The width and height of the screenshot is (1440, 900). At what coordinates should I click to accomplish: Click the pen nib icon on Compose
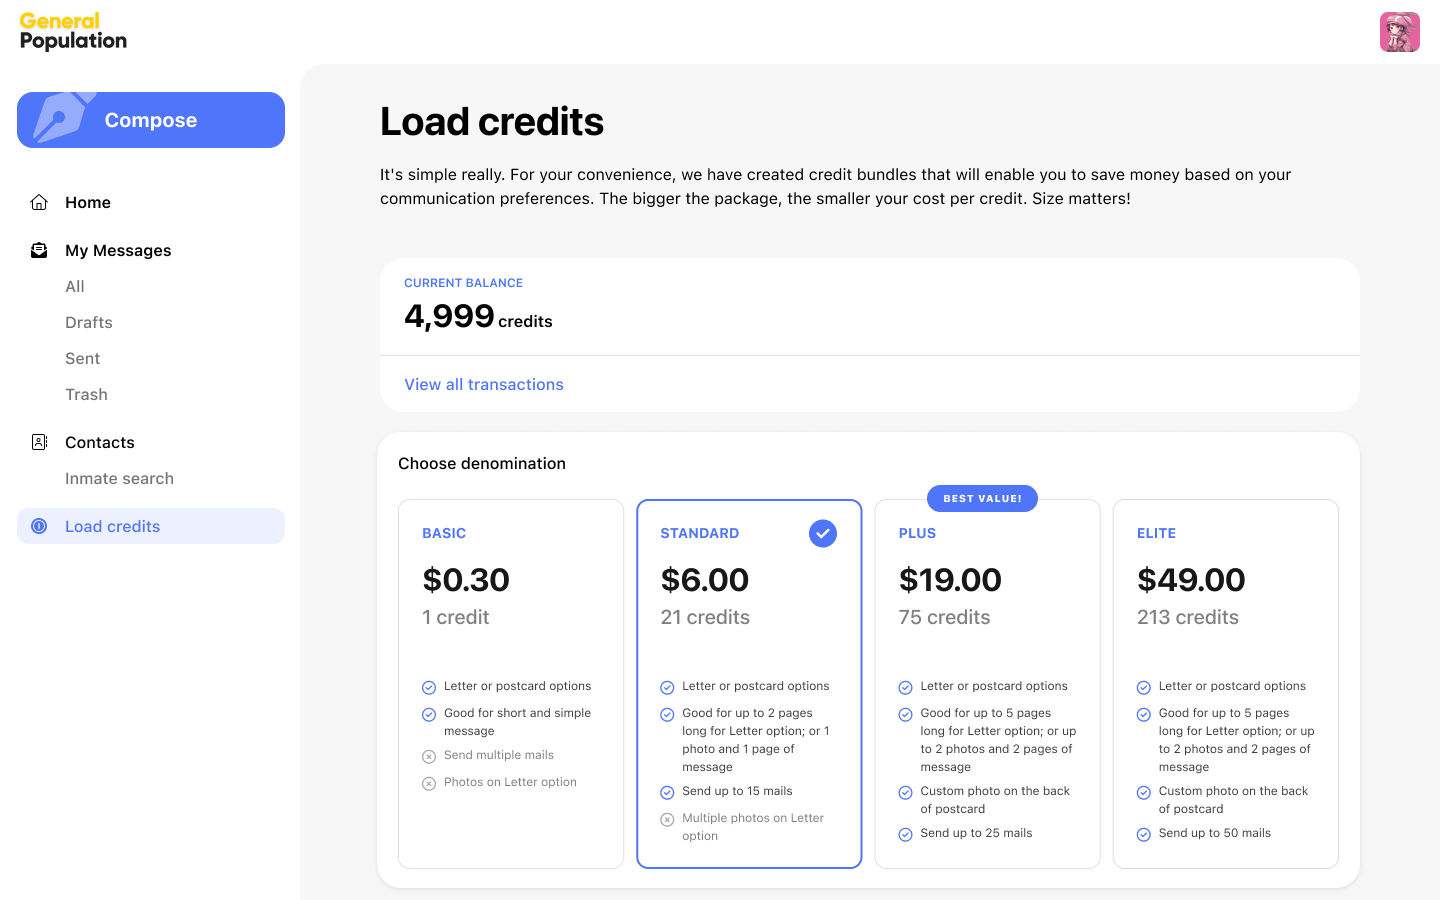(62, 119)
